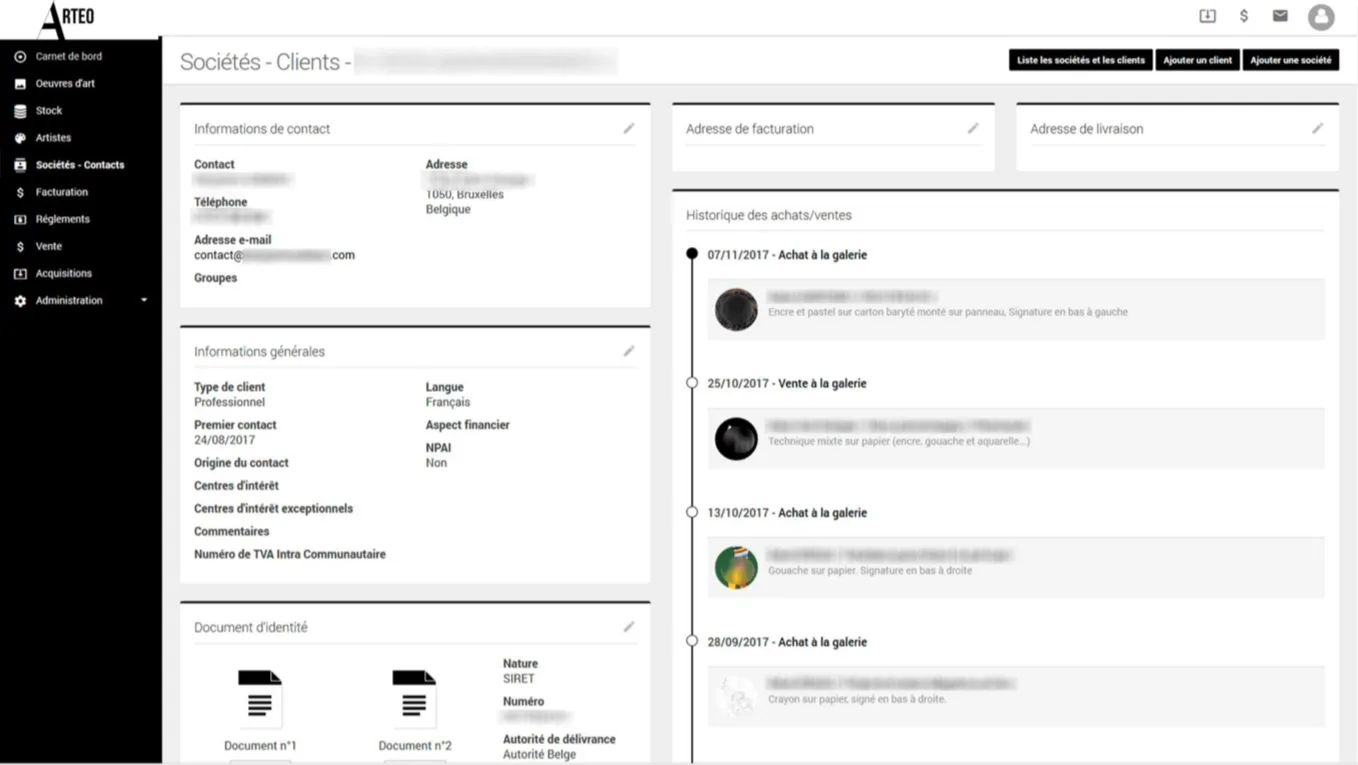Click the contact@ email address
Screen dimensions: 1358x765
click(274, 255)
